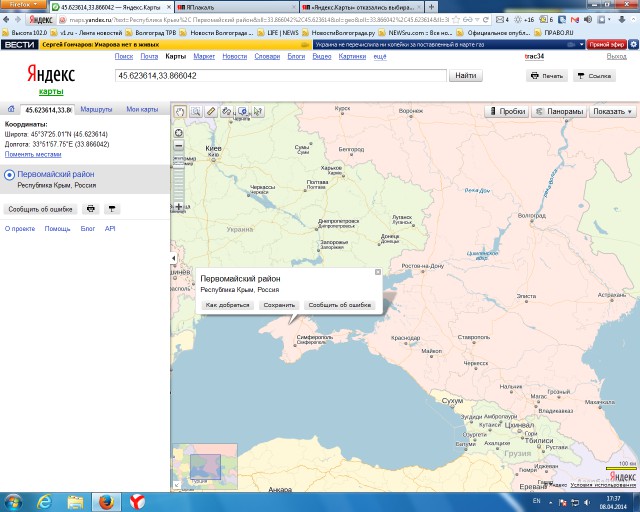Click Сохранить in the balloon

[279, 305]
